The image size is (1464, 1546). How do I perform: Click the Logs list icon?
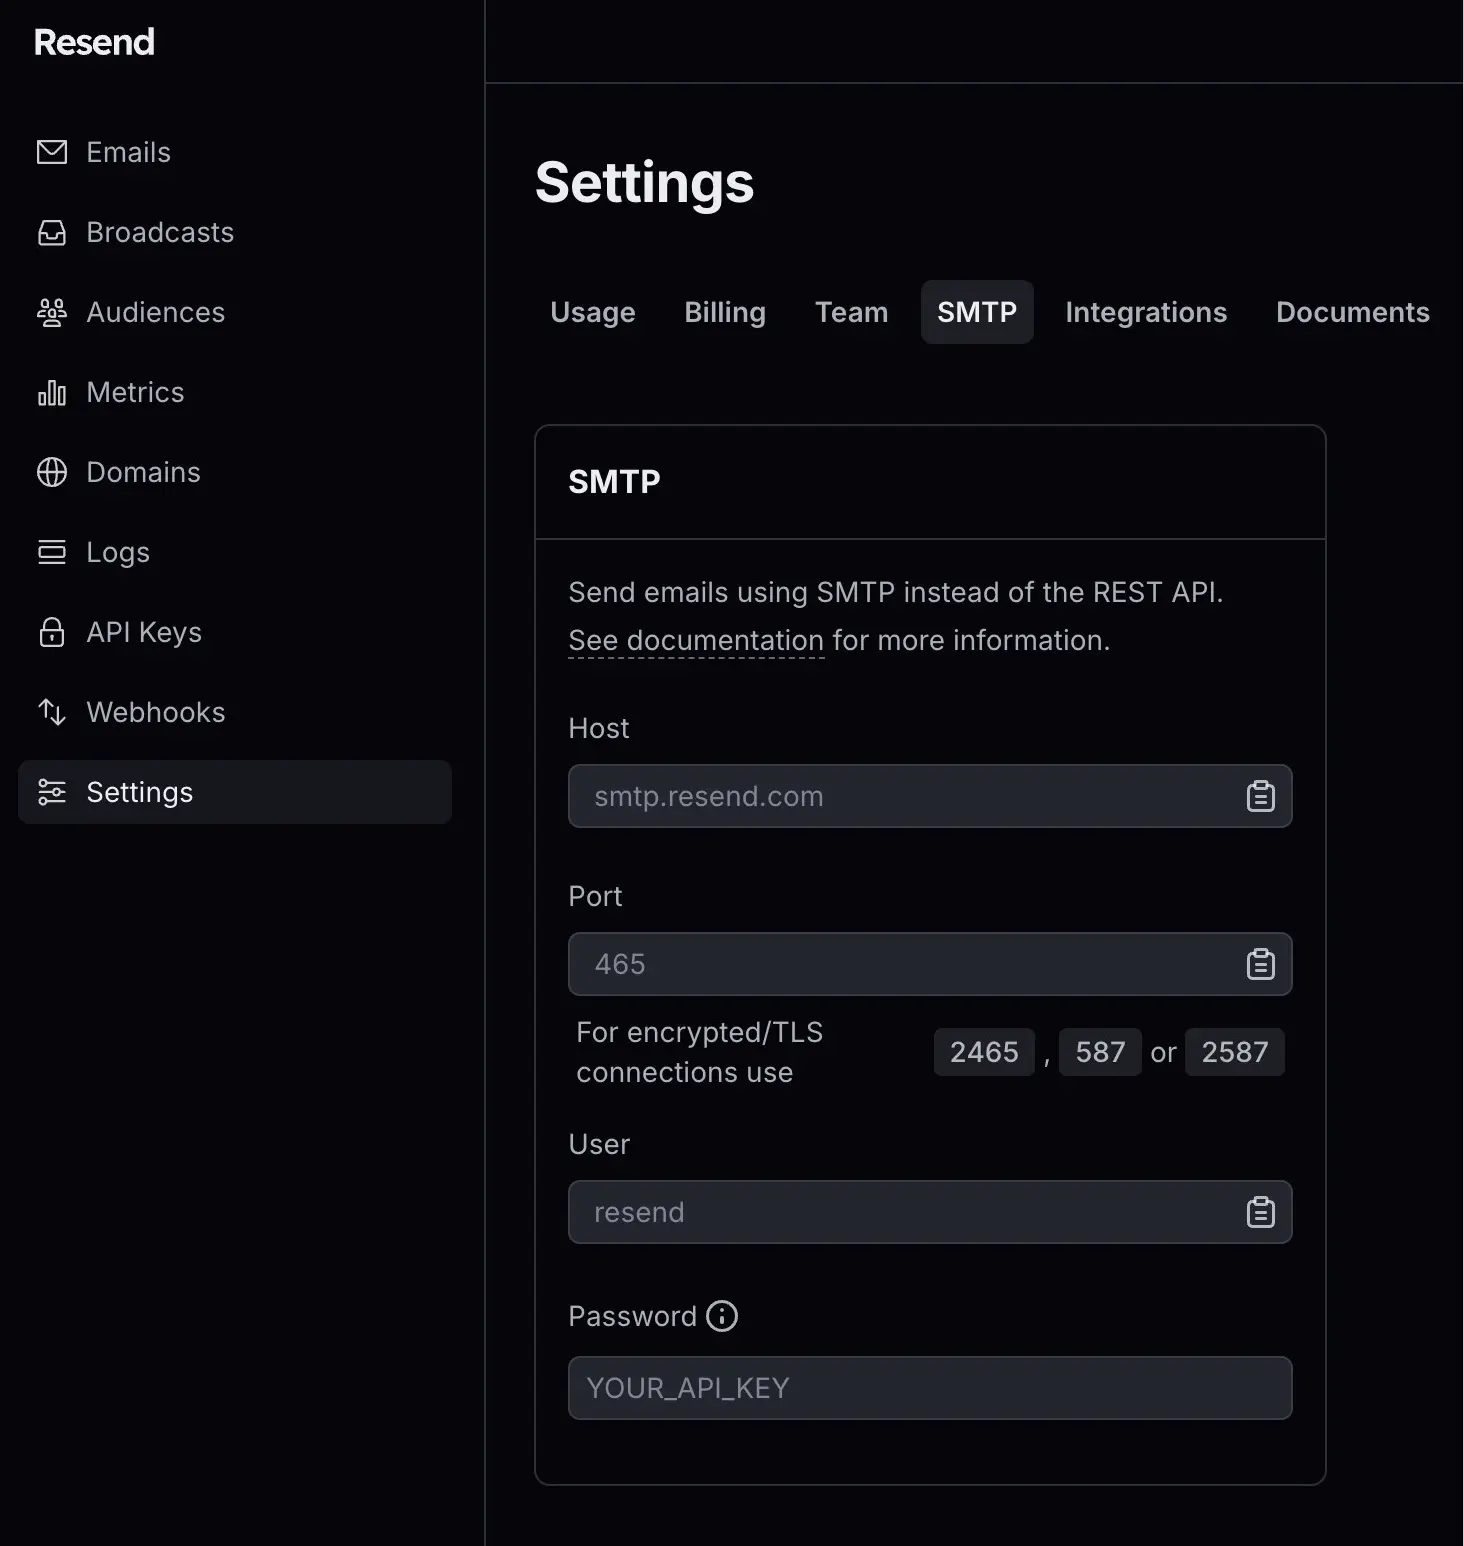point(52,552)
